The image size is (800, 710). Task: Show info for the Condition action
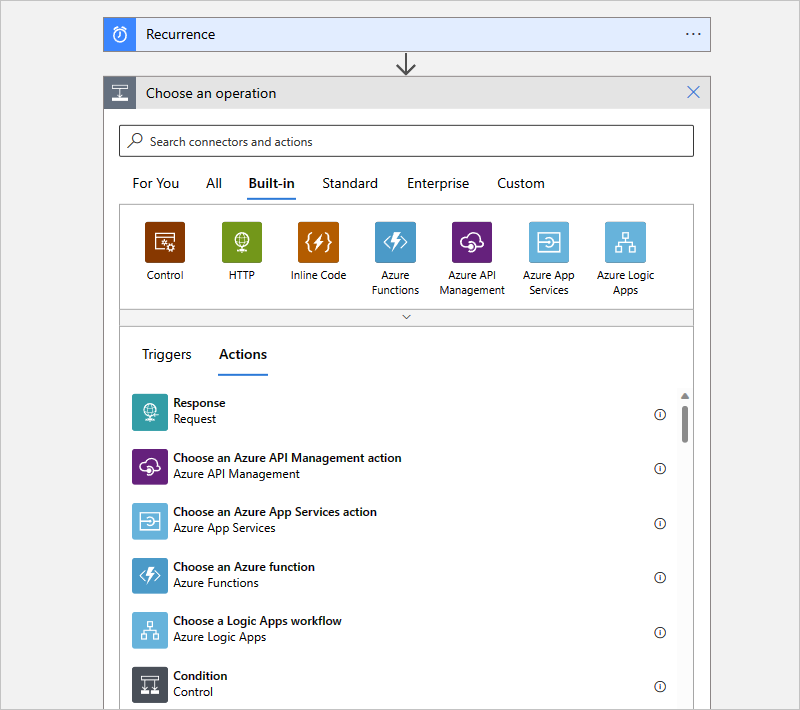coord(660,687)
